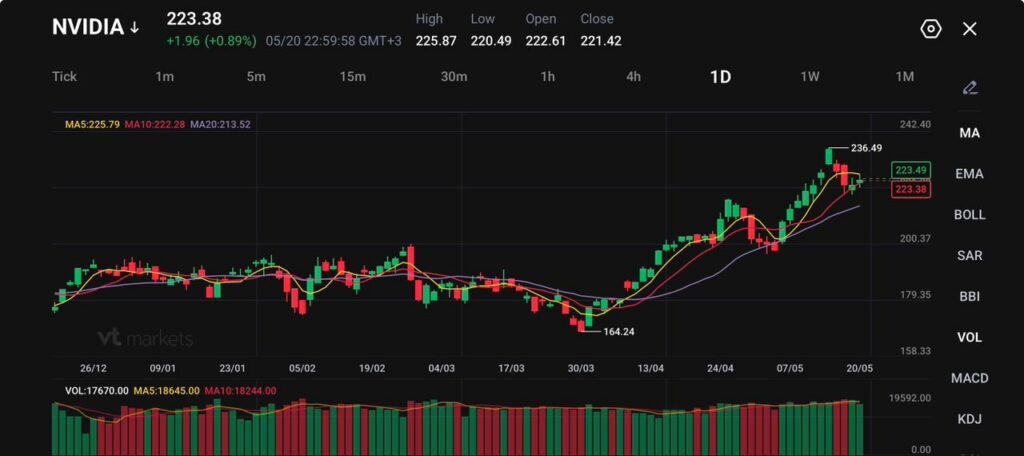This screenshot has width=1024, height=456.
Task: Select the 30m timeframe
Action: click(454, 76)
